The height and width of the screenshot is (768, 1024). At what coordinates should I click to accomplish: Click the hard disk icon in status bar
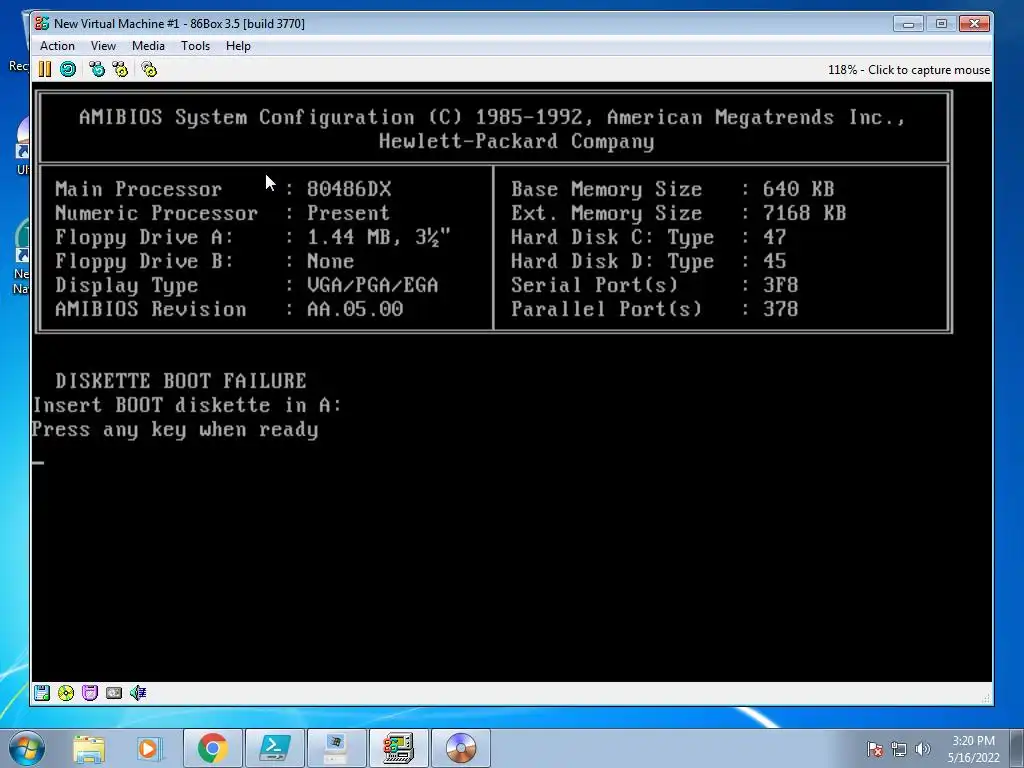[x=114, y=693]
